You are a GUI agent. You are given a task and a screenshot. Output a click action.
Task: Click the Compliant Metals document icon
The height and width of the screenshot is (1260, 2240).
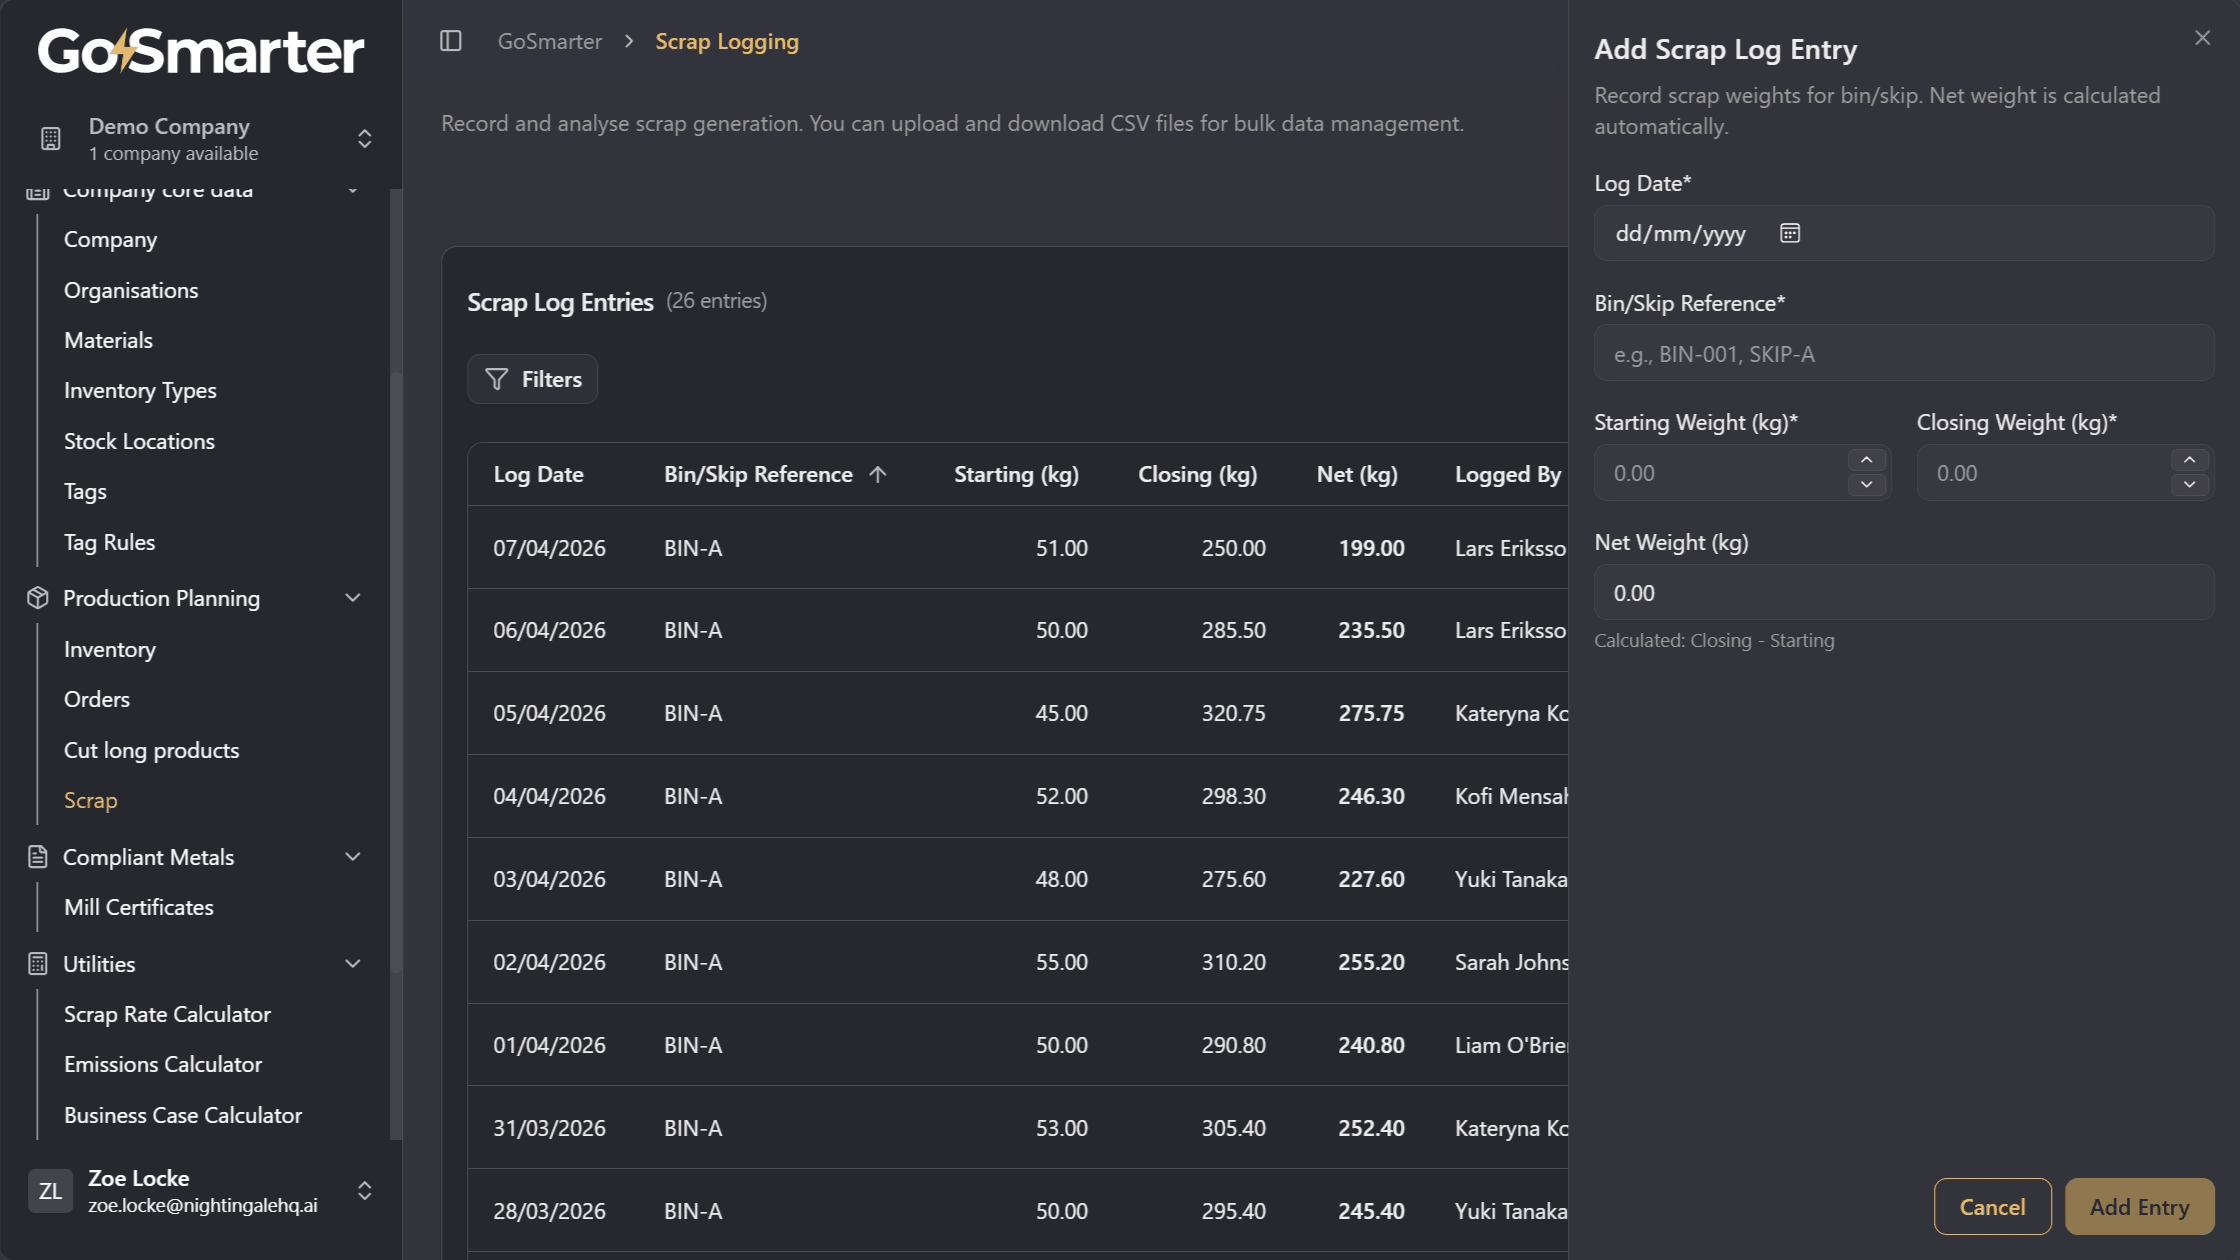[x=37, y=856]
